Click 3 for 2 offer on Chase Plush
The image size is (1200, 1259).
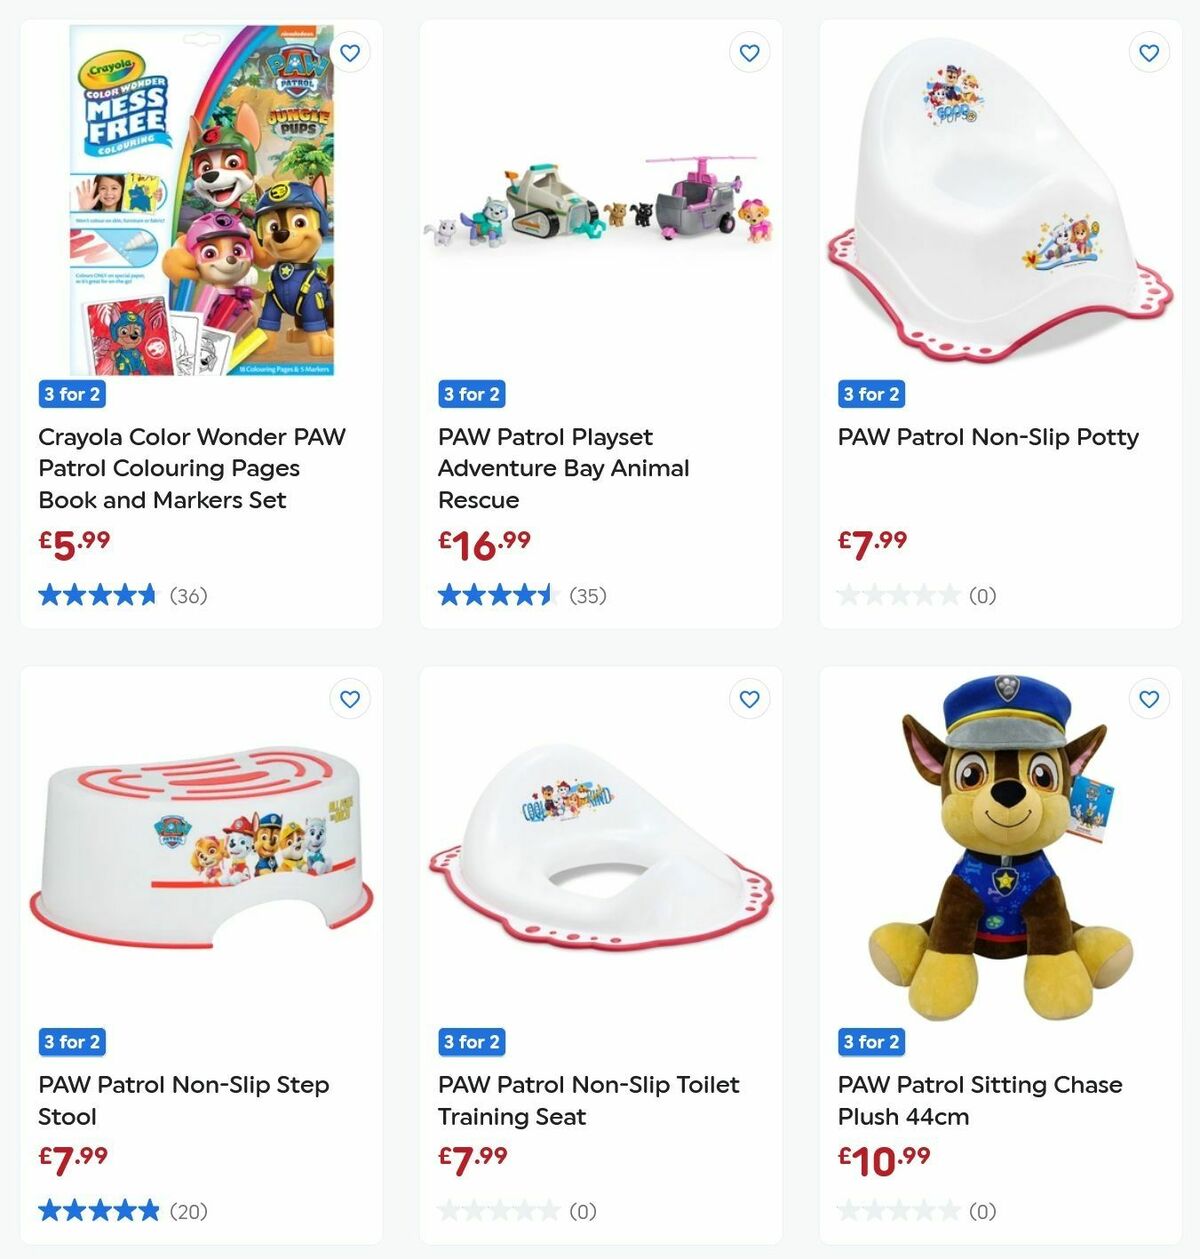(871, 1042)
